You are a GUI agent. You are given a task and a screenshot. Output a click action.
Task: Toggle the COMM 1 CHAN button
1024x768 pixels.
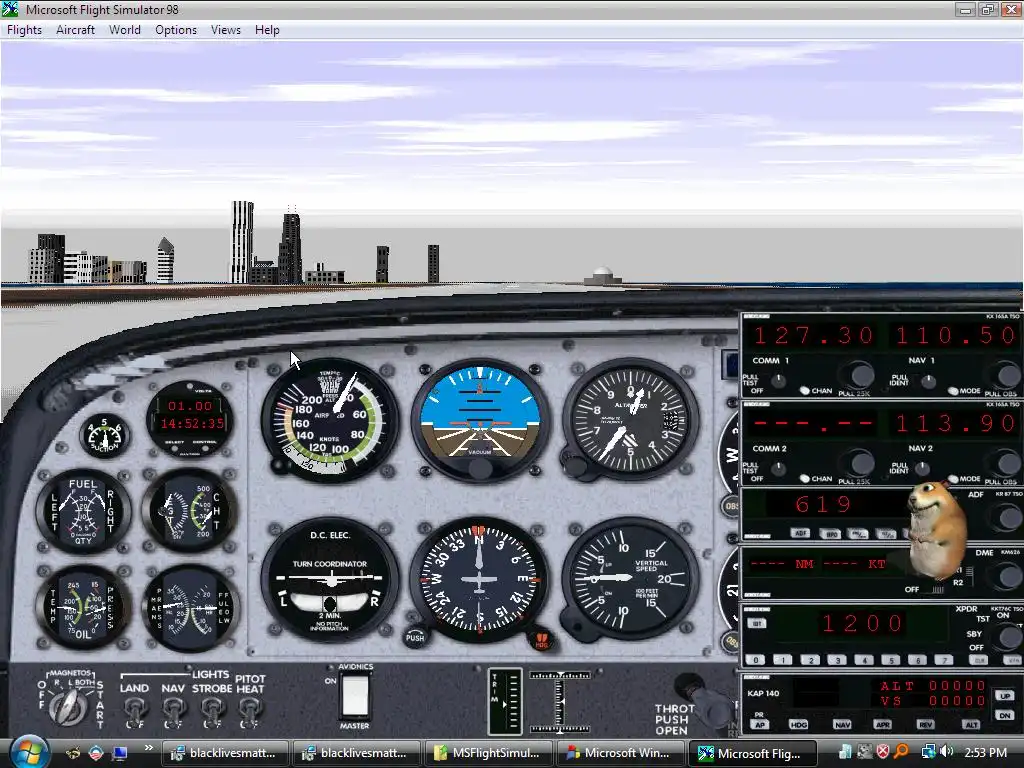tap(805, 391)
